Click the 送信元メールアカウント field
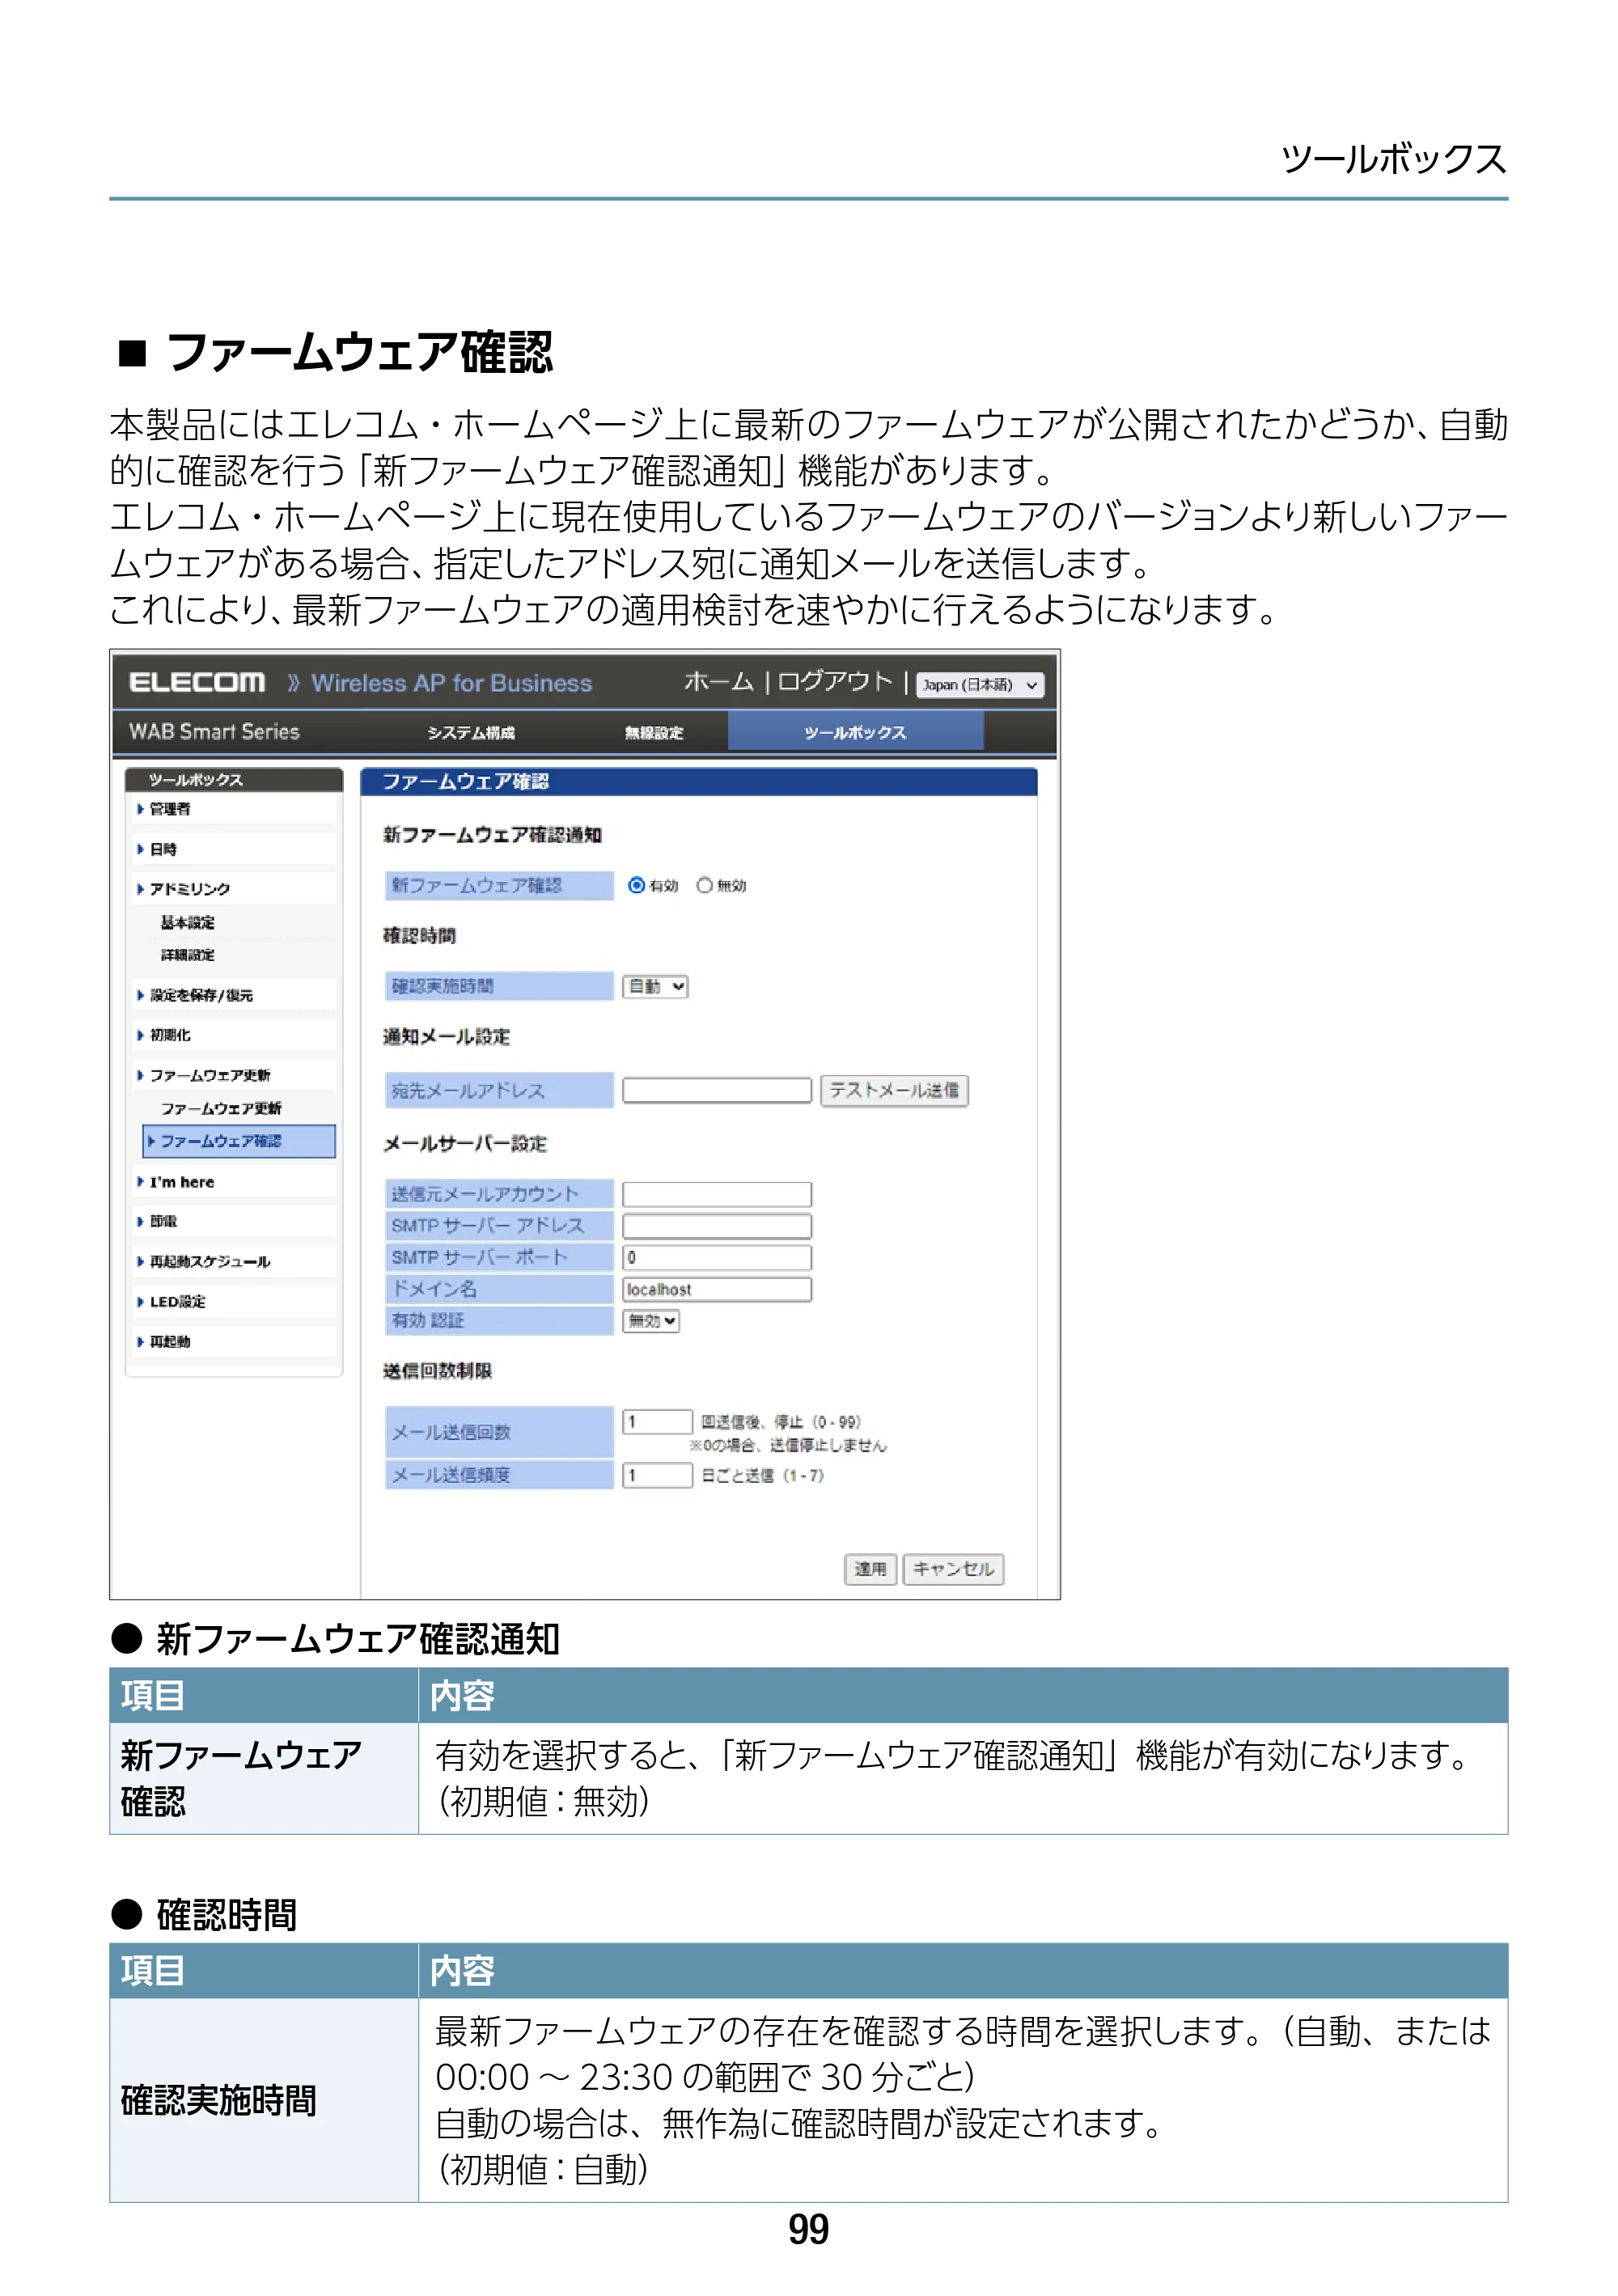This screenshot has width=1618, height=2296. [716, 1194]
